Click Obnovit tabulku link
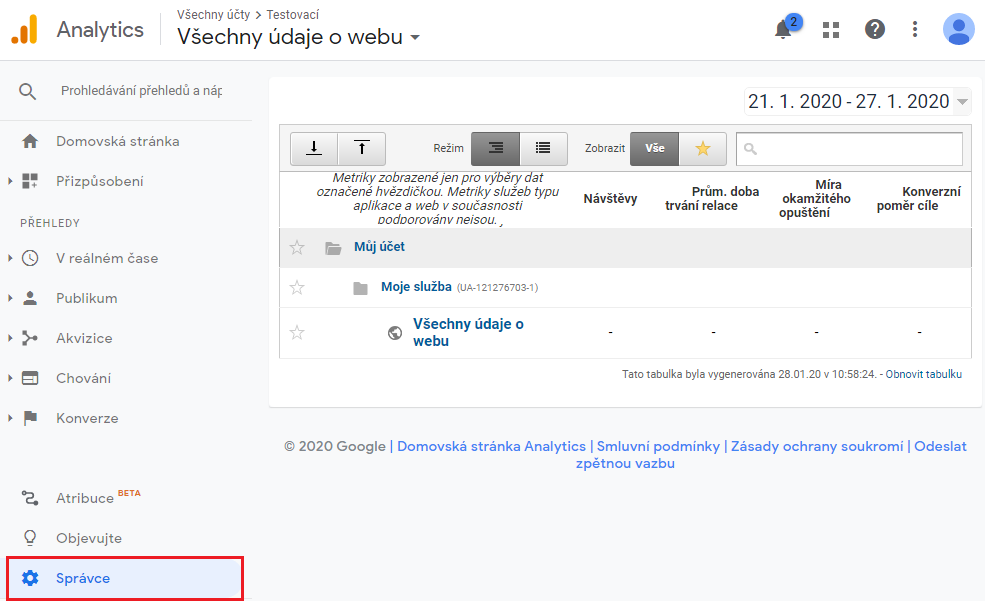The image size is (985, 601). [923, 374]
